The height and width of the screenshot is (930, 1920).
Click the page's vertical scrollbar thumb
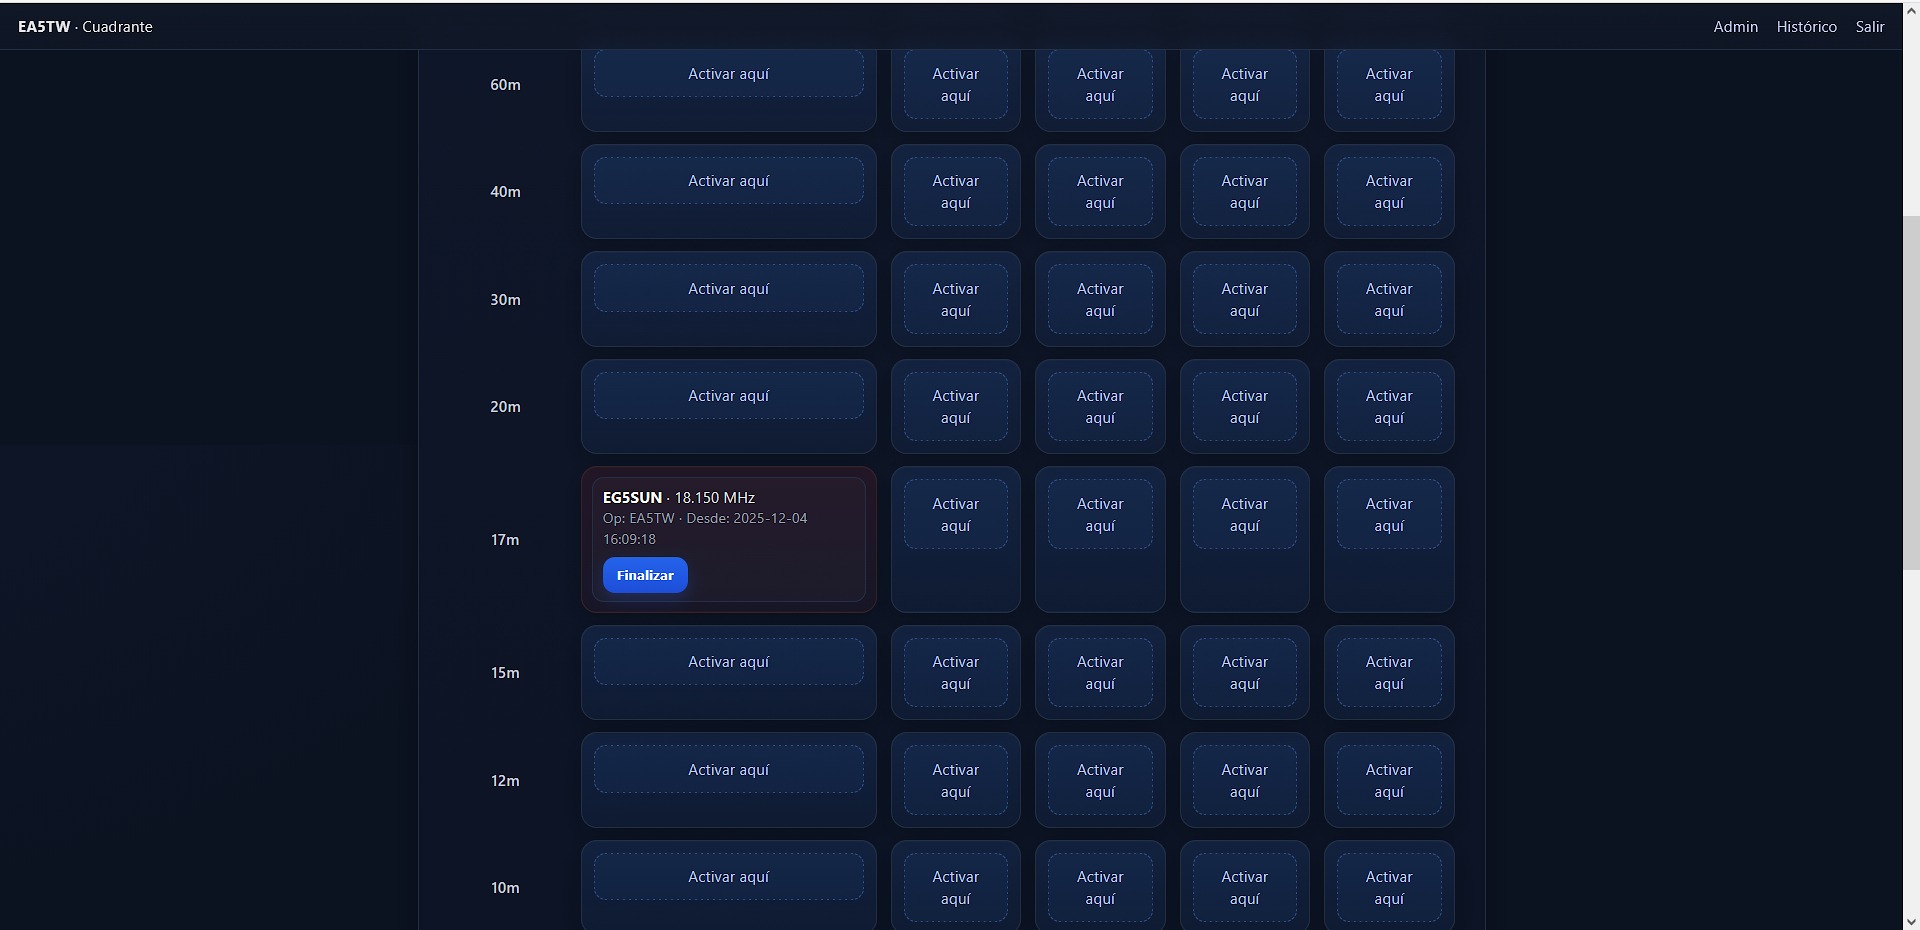pos(1911,390)
